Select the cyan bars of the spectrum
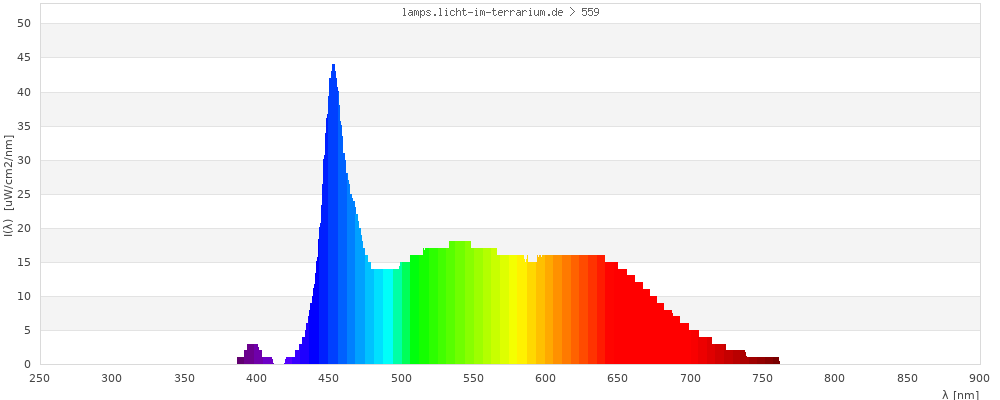 pyautogui.click(x=384, y=318)
